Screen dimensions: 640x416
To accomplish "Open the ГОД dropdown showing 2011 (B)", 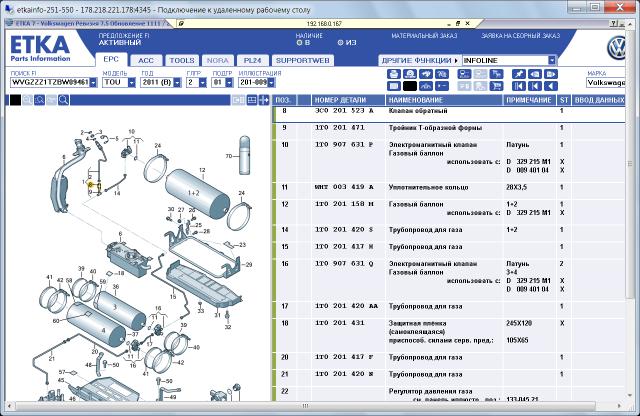I will click(x=177, y=82).
